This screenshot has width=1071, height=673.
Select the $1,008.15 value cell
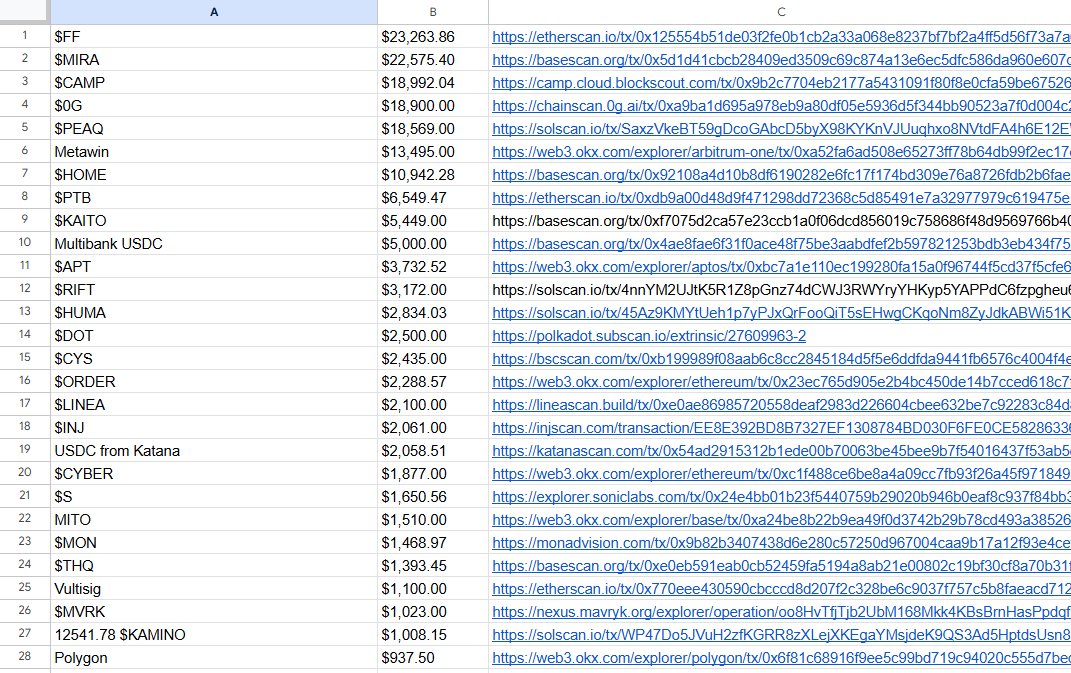[x=433, y=635]
